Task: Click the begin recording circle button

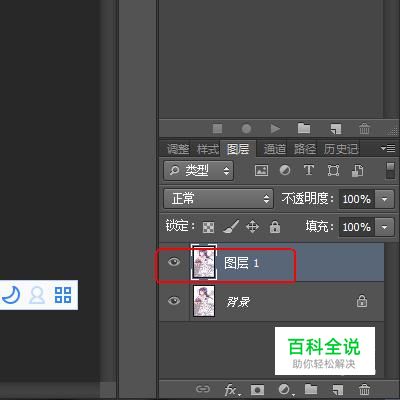Action: pos(246,128)
